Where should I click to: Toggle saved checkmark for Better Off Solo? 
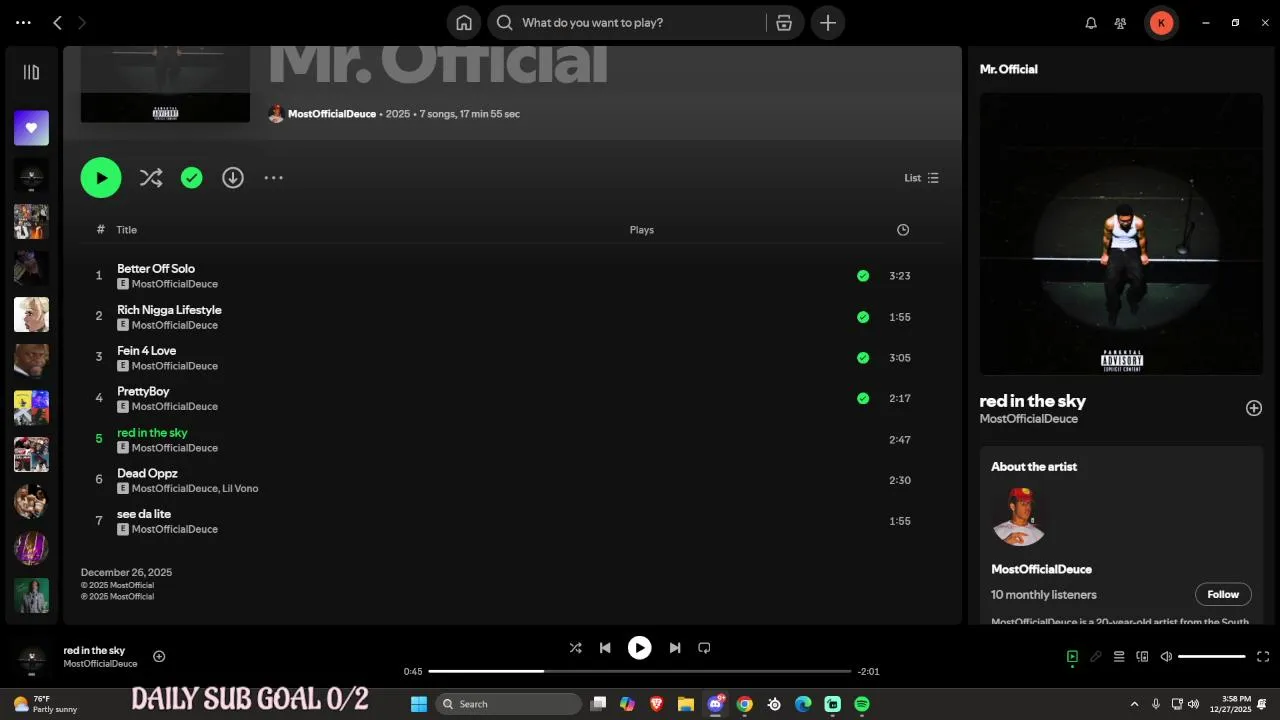click(x=863, y=276)
